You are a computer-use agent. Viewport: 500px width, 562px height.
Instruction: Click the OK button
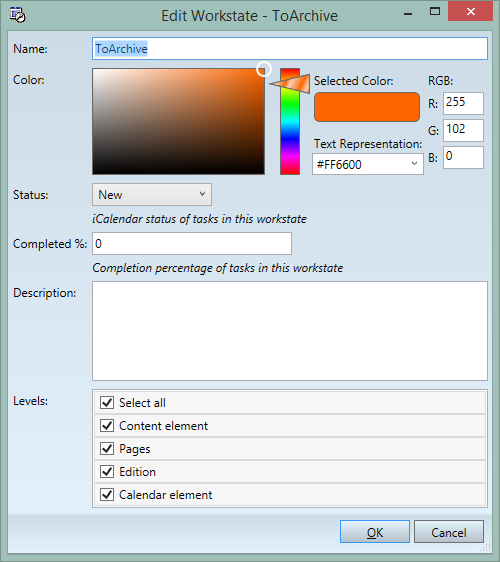375,532
